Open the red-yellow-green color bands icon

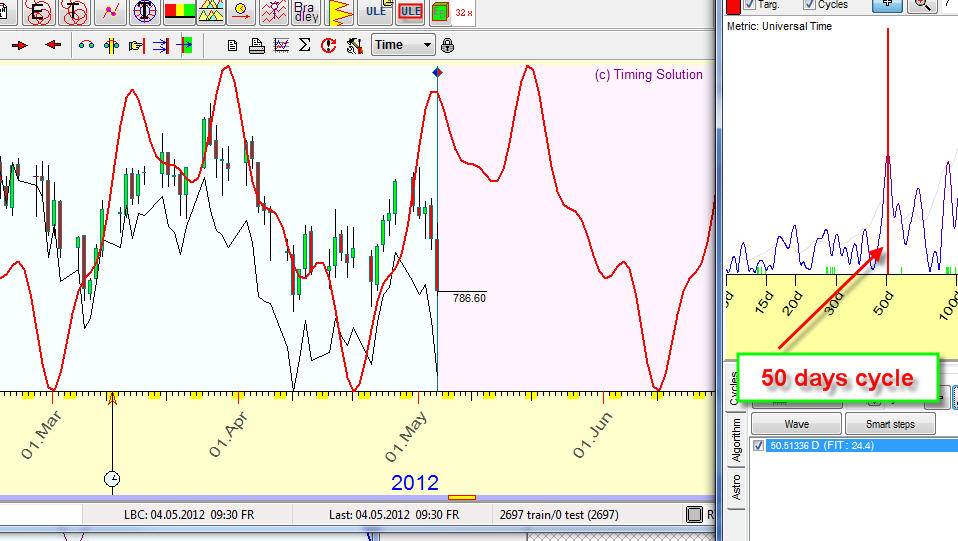(180, 12)
